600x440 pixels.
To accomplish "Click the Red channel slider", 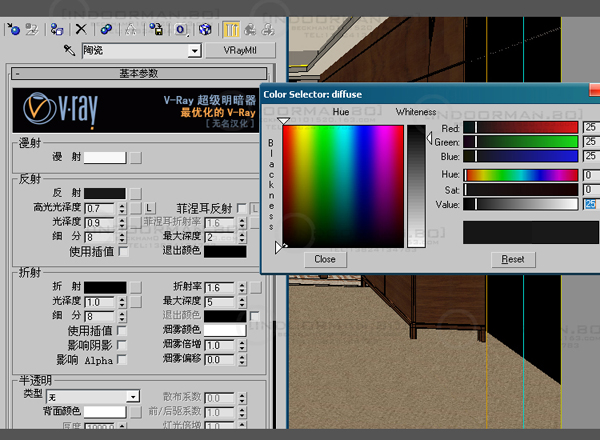I will pyautogui.click(x=520, y=128).
